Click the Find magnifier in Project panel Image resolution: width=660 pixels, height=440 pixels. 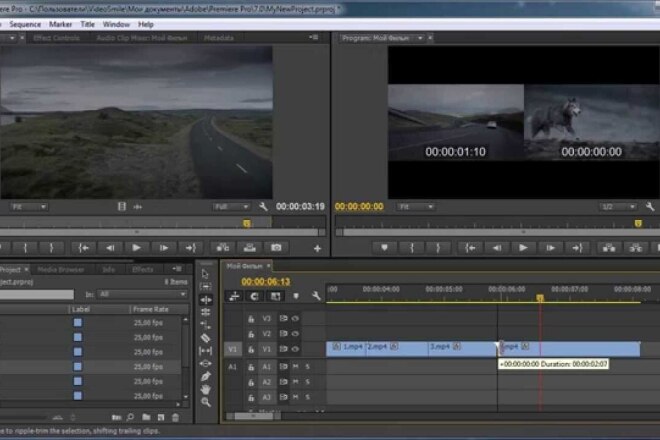point(130,417)
